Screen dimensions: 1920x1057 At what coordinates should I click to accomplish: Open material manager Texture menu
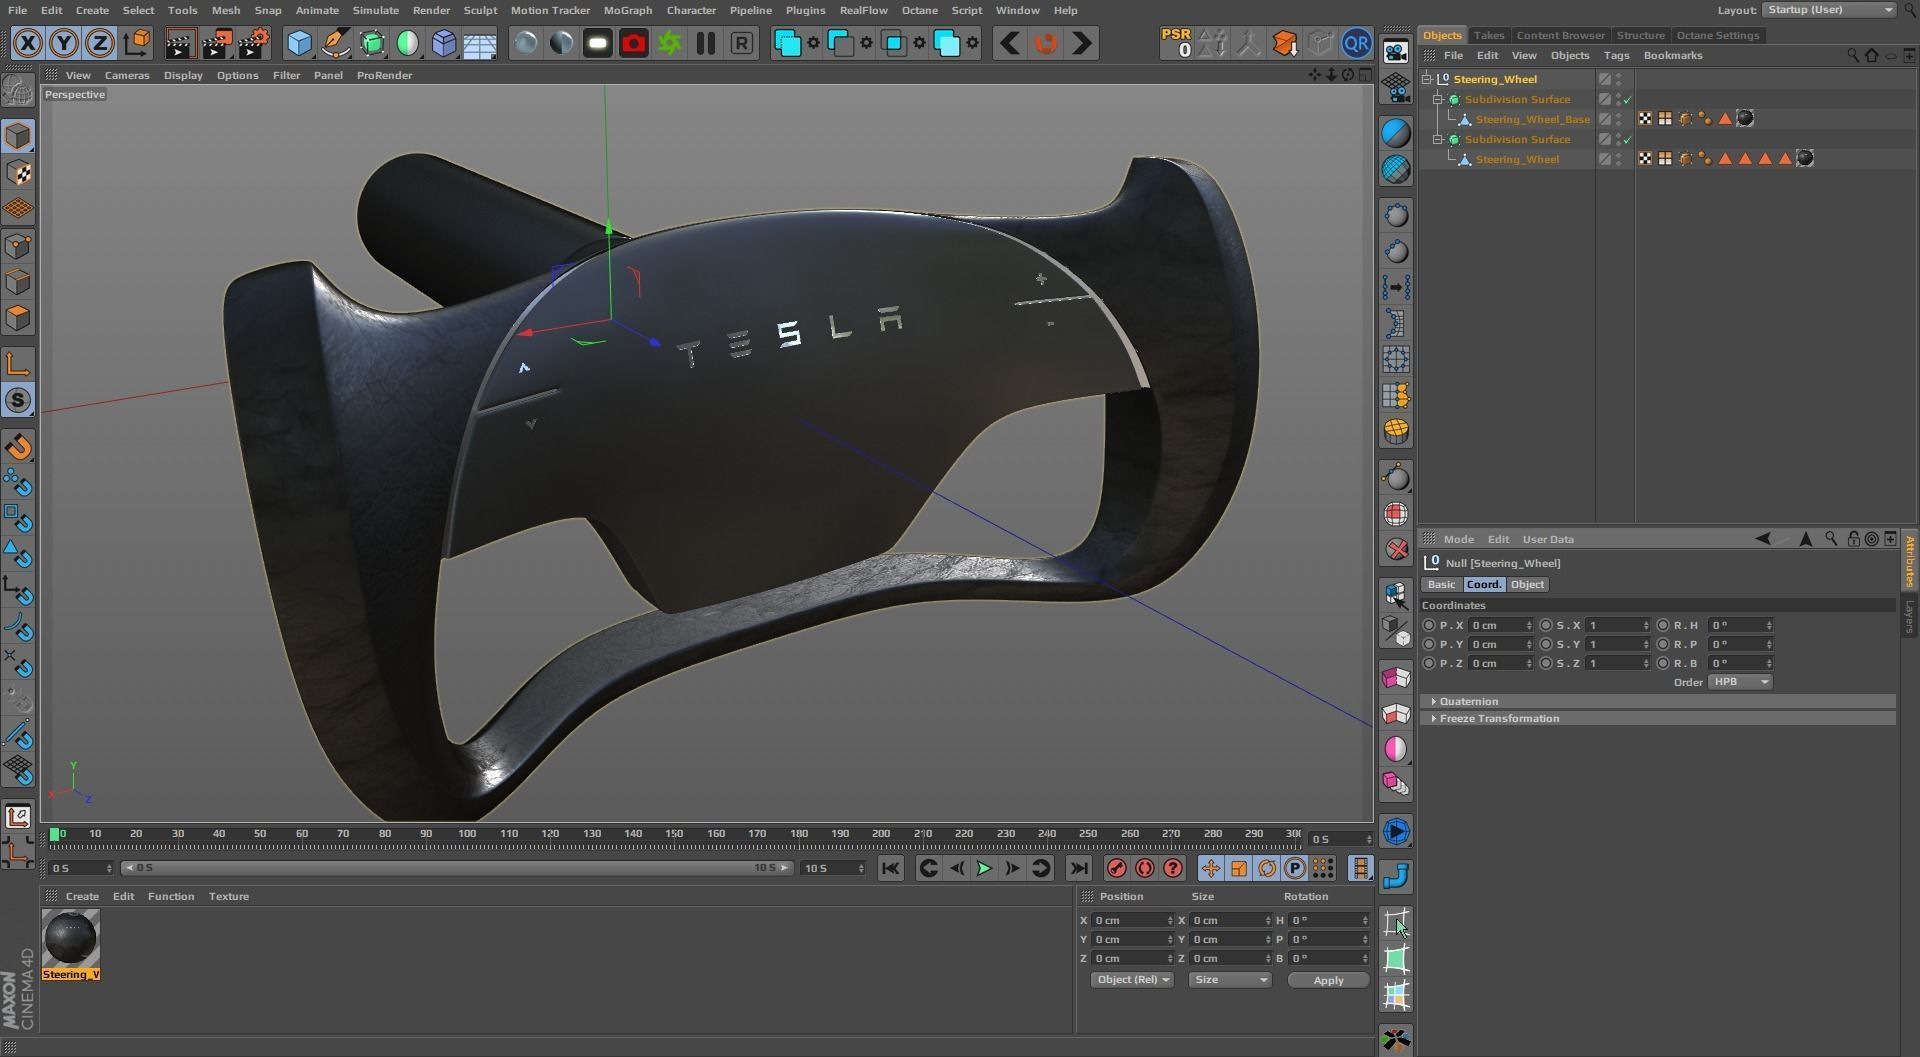coord(228,896)
